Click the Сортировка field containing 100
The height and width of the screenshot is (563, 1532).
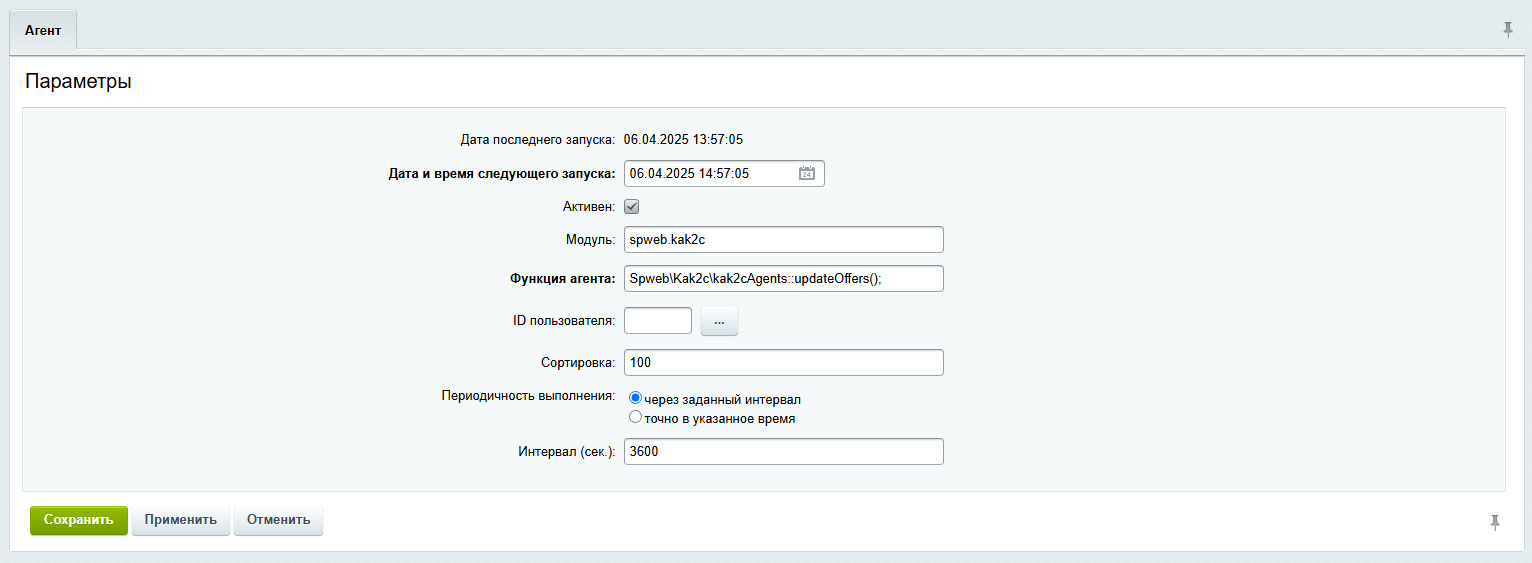pyautogui.click(x=783, y=363)
